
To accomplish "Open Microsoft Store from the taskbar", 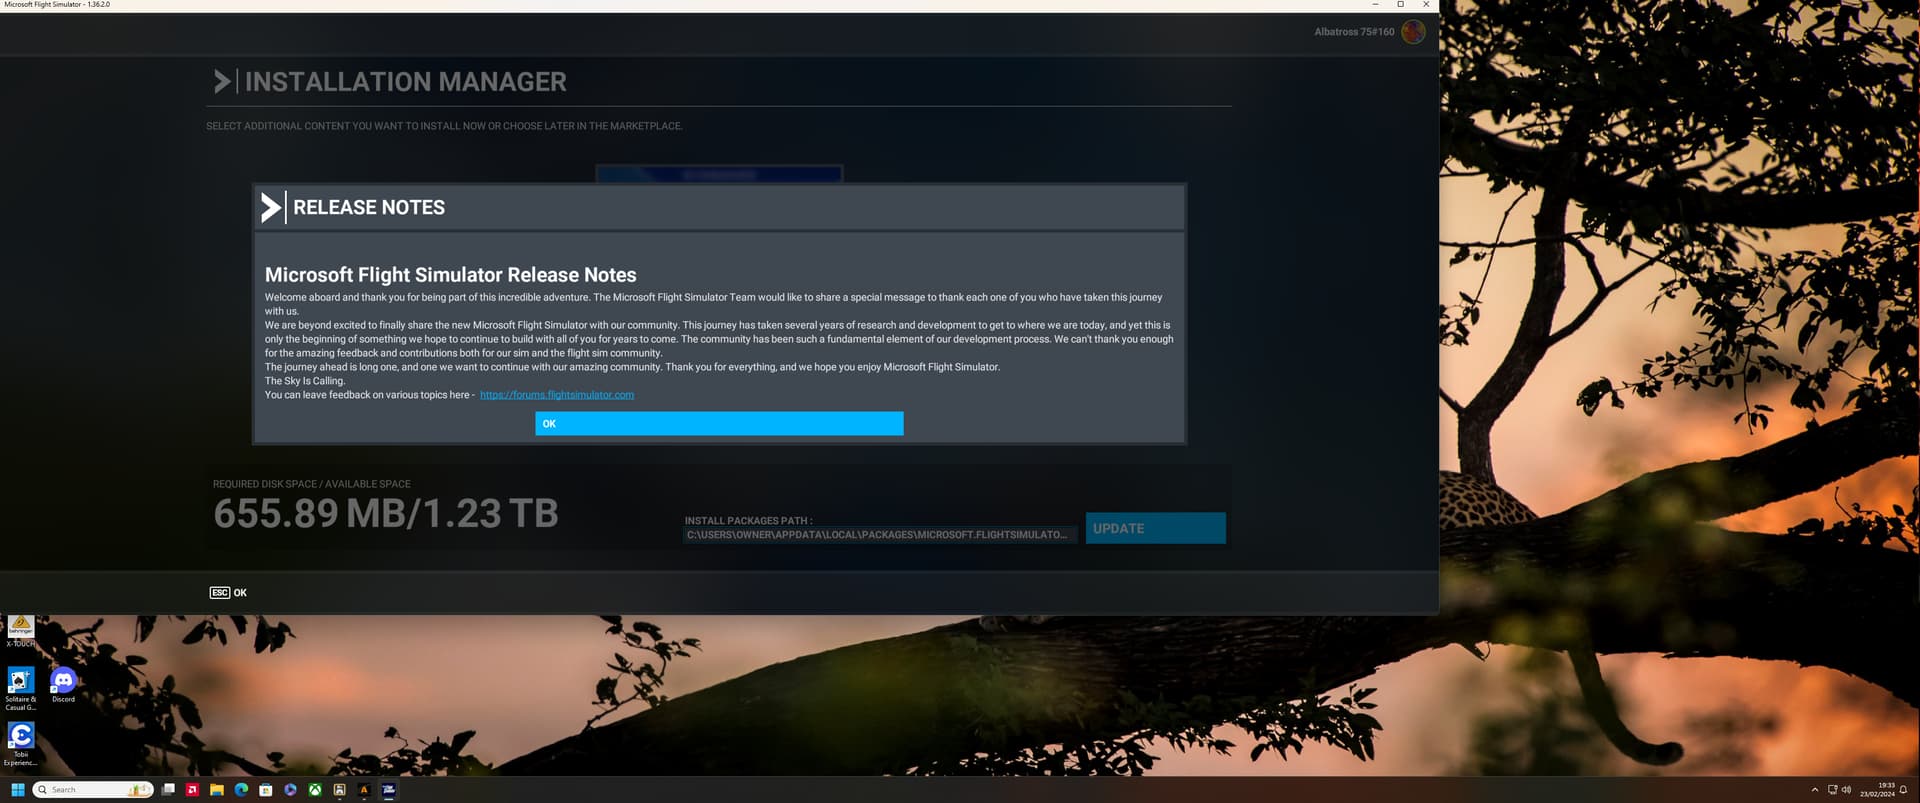I will tap(266, 790).
